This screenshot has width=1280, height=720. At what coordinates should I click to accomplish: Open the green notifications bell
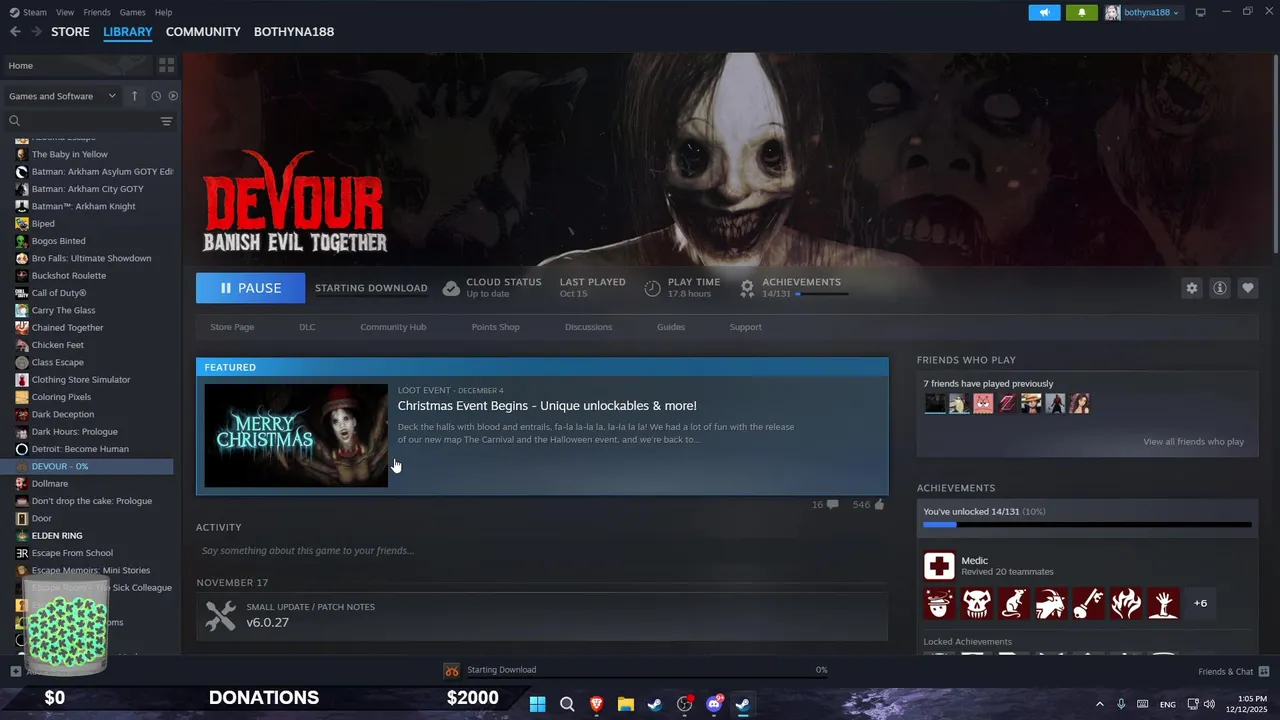pos(1082,13)
